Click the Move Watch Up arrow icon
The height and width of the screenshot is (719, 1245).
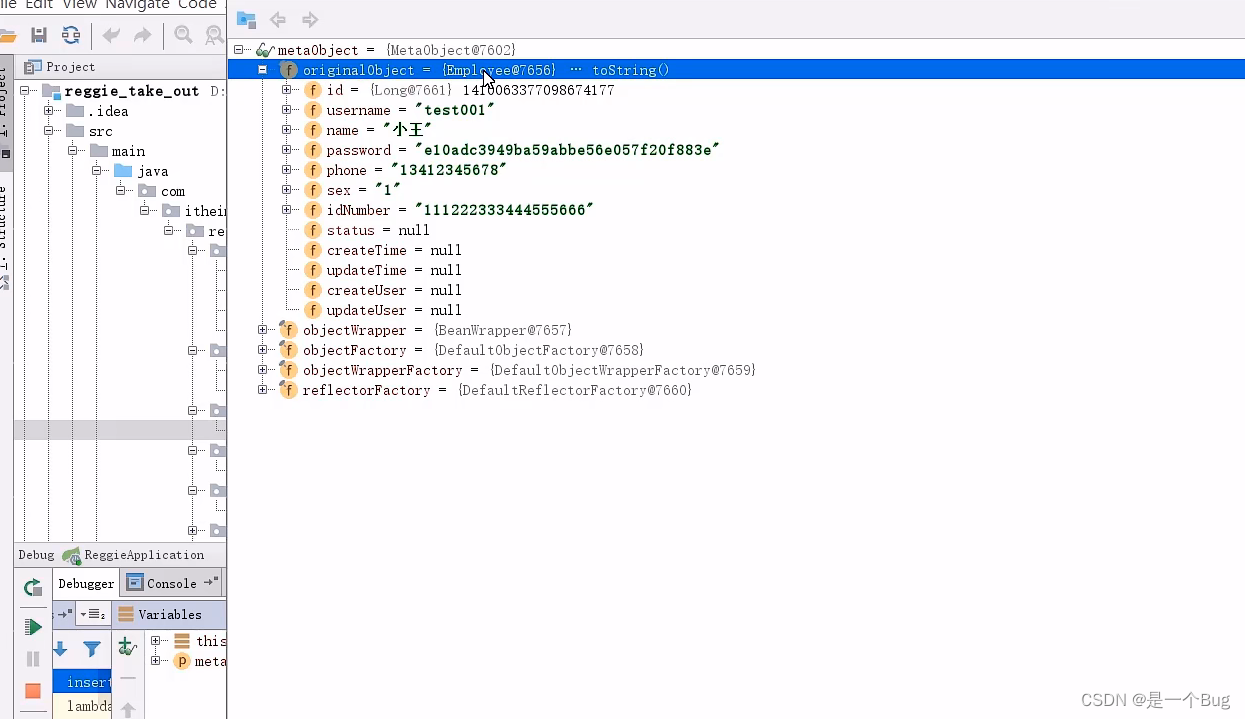pos(127,709)
